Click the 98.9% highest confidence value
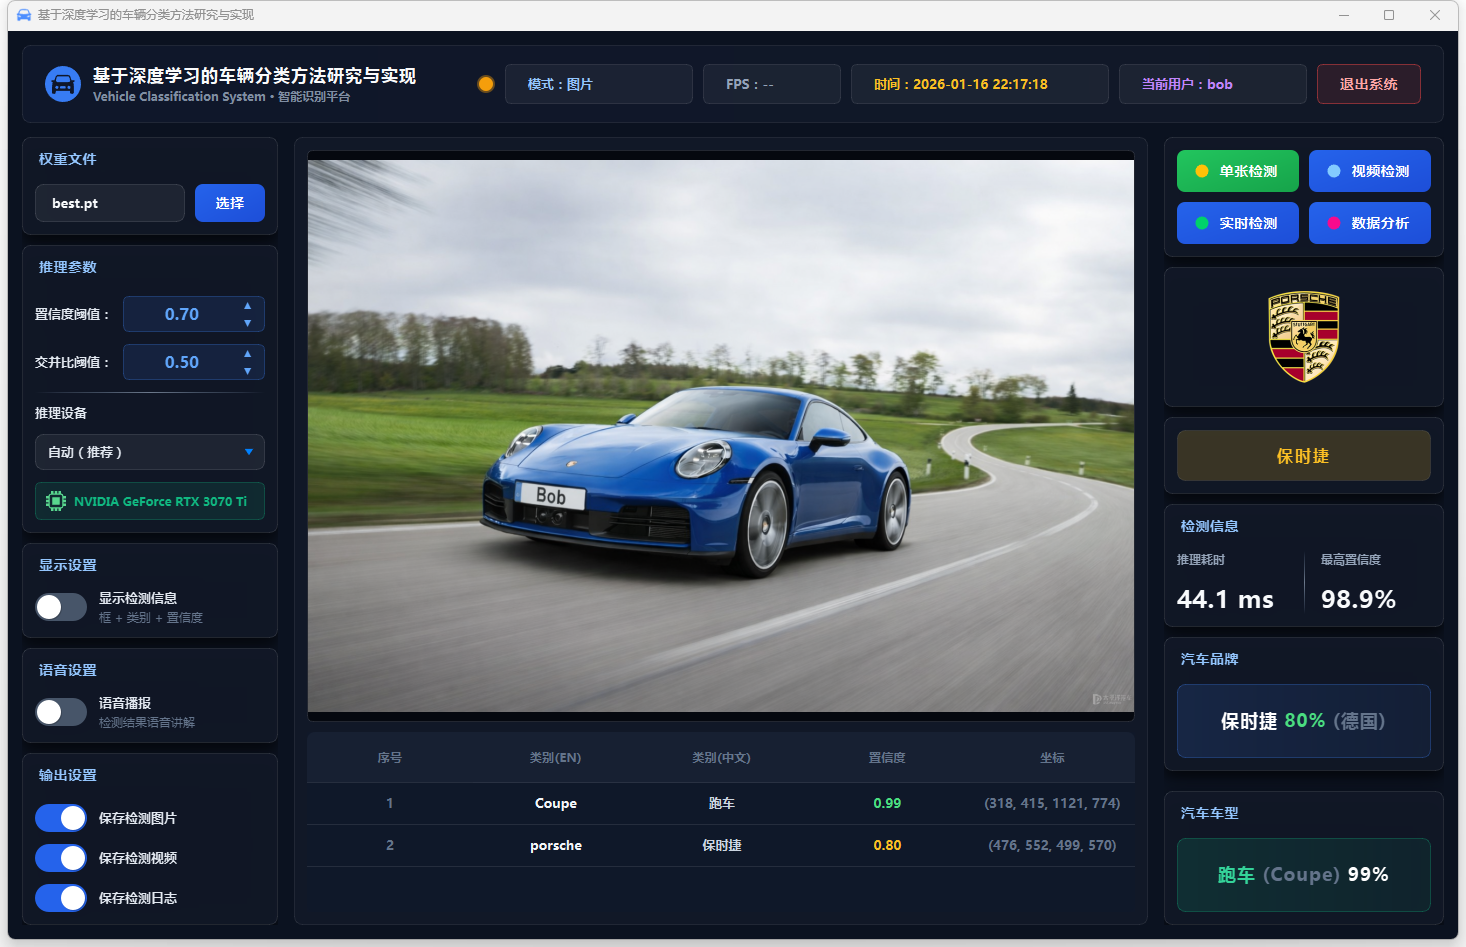 [x=1358, y=599]
